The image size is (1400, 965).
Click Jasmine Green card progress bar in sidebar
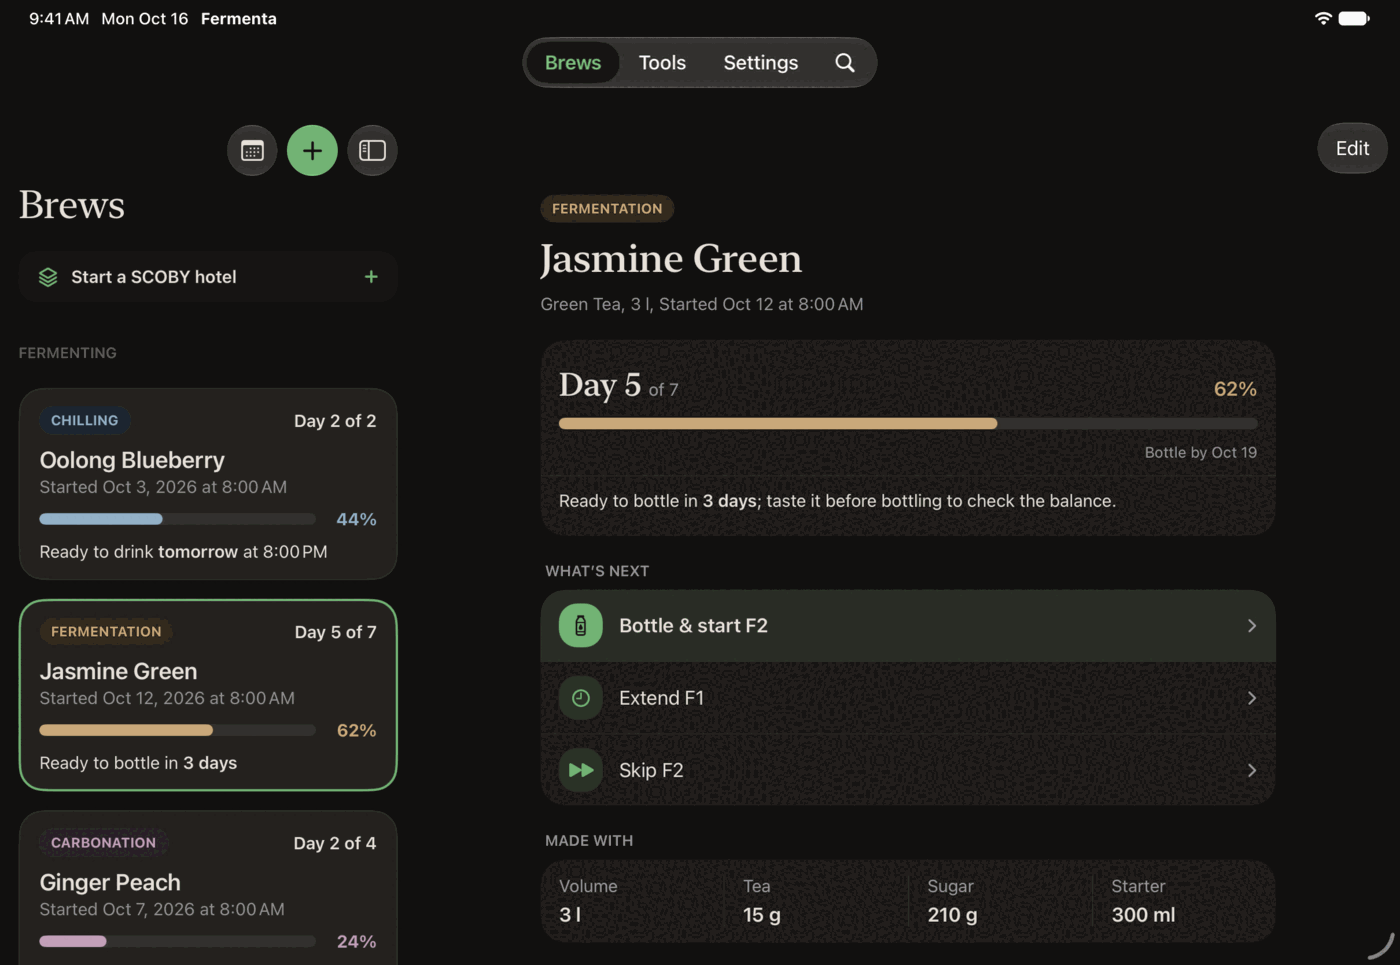click(x=177, y=730)
